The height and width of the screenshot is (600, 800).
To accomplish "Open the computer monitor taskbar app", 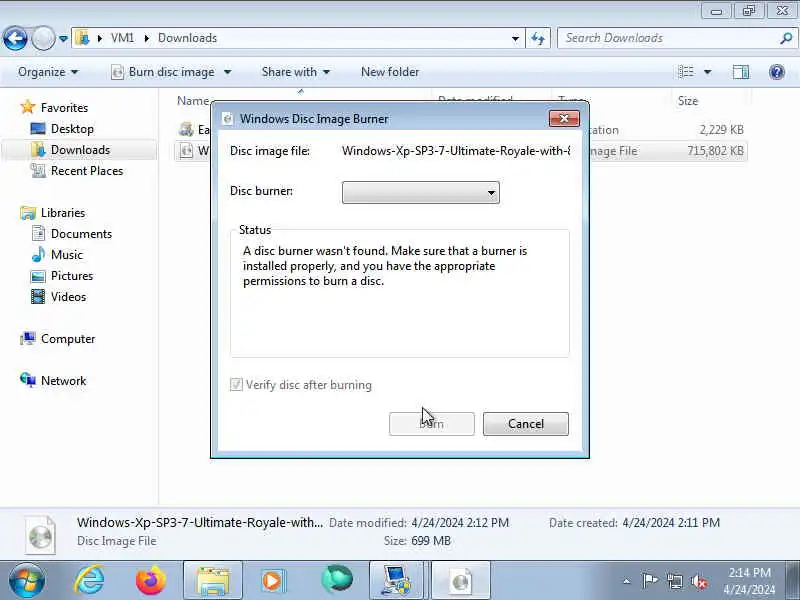I will pyautogui.click(x=396, y=580).
